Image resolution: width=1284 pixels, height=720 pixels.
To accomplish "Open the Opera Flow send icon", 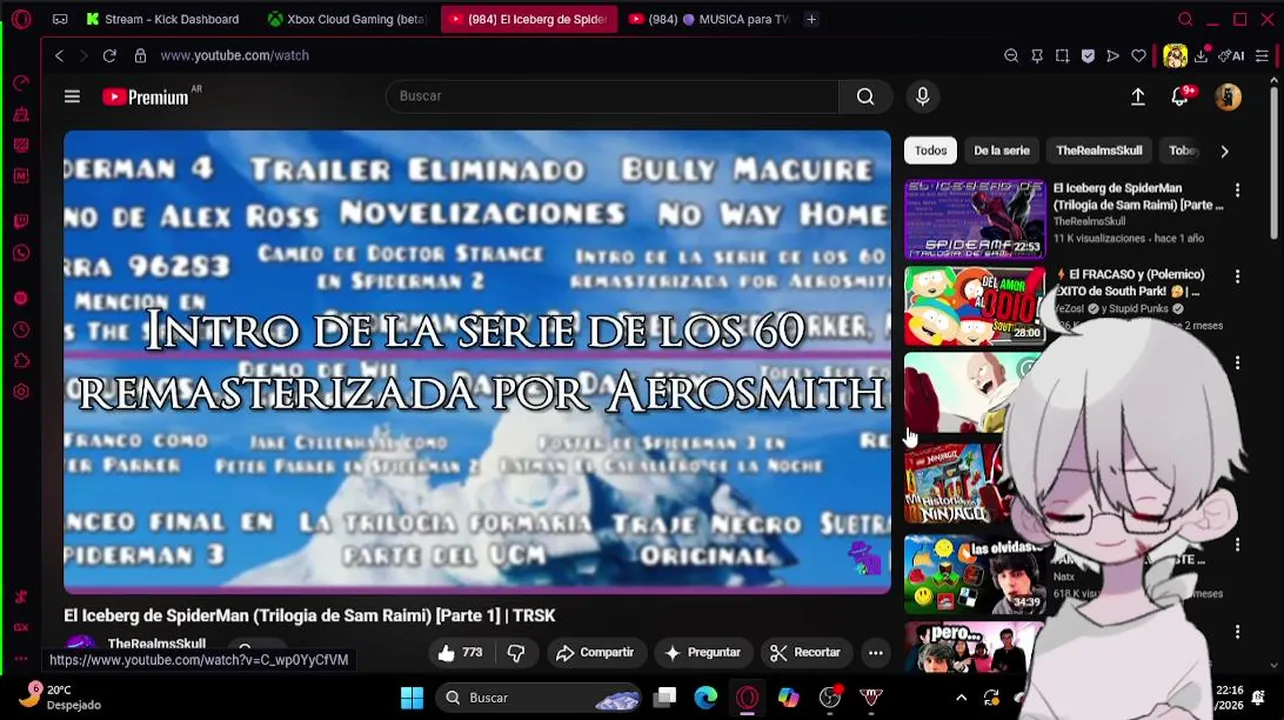I will tap(1113, 56).
